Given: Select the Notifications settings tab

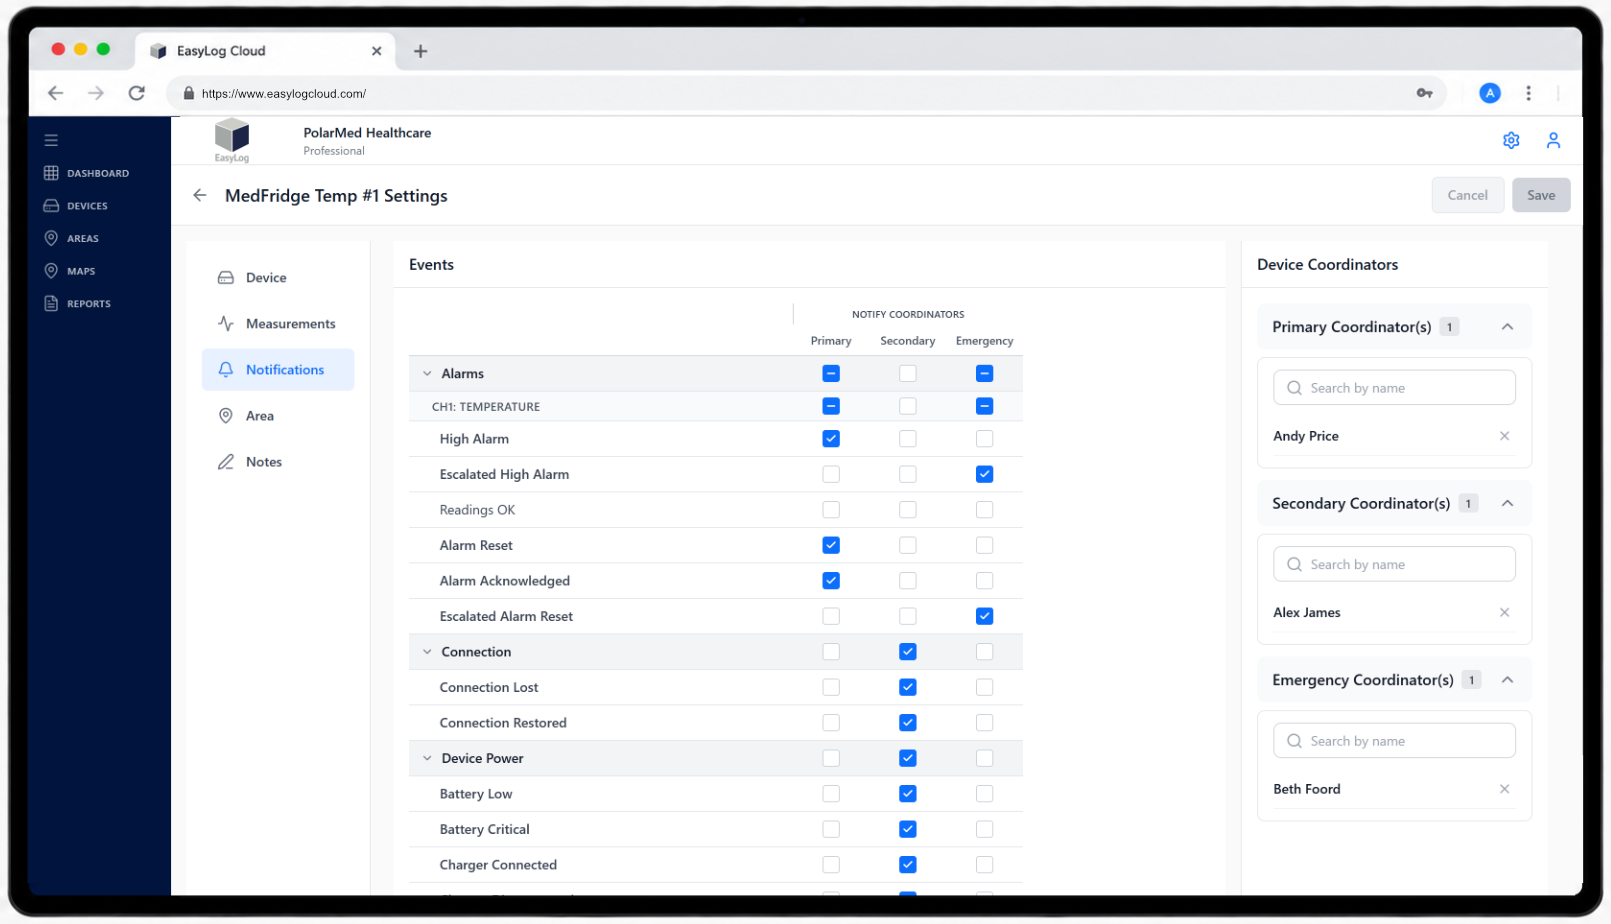Looking at the screenshot, I should click(x=278, y=370).
